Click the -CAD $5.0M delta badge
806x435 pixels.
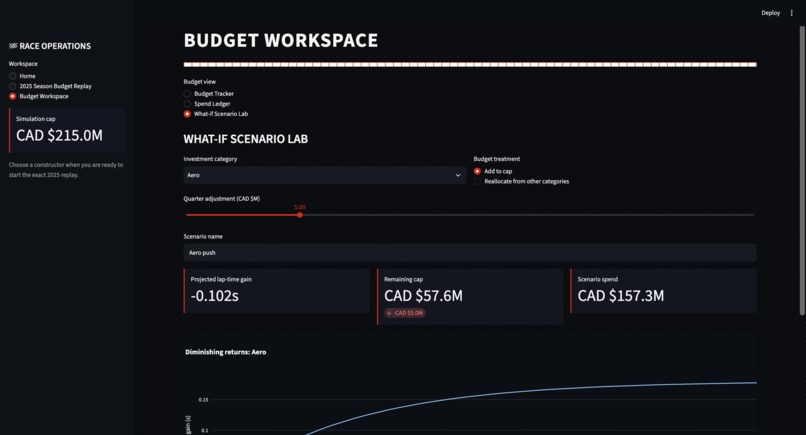(x=405, y=313)
